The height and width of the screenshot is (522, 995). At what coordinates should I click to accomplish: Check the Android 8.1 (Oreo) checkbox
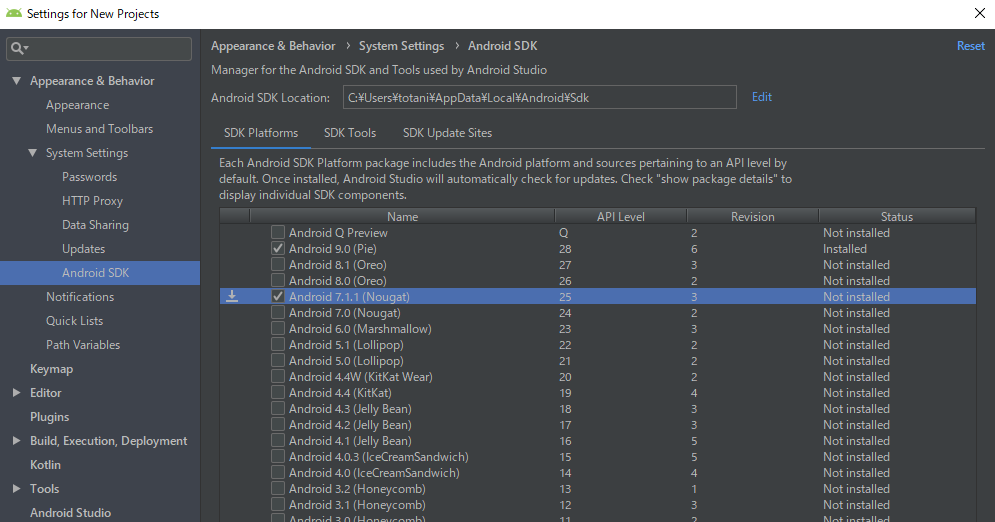(277, 264)
